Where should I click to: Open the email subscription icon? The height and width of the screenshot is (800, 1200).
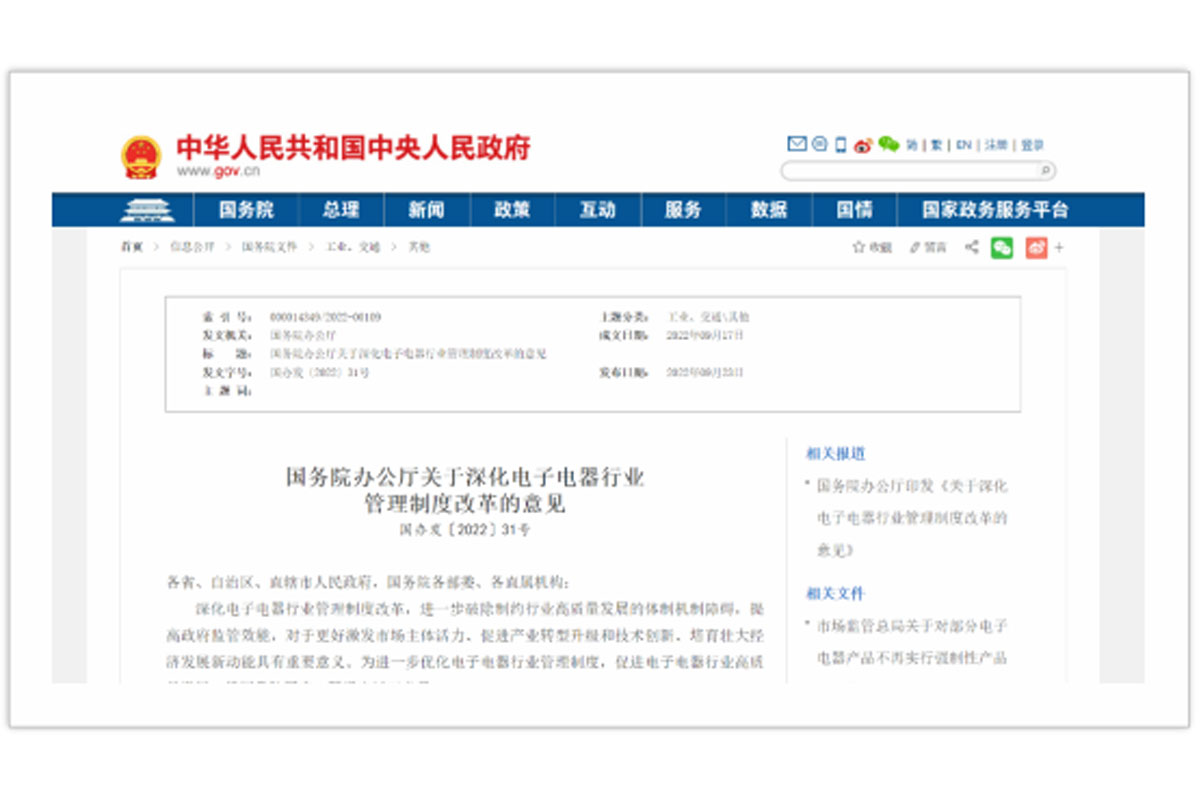[x=796, y=143]
